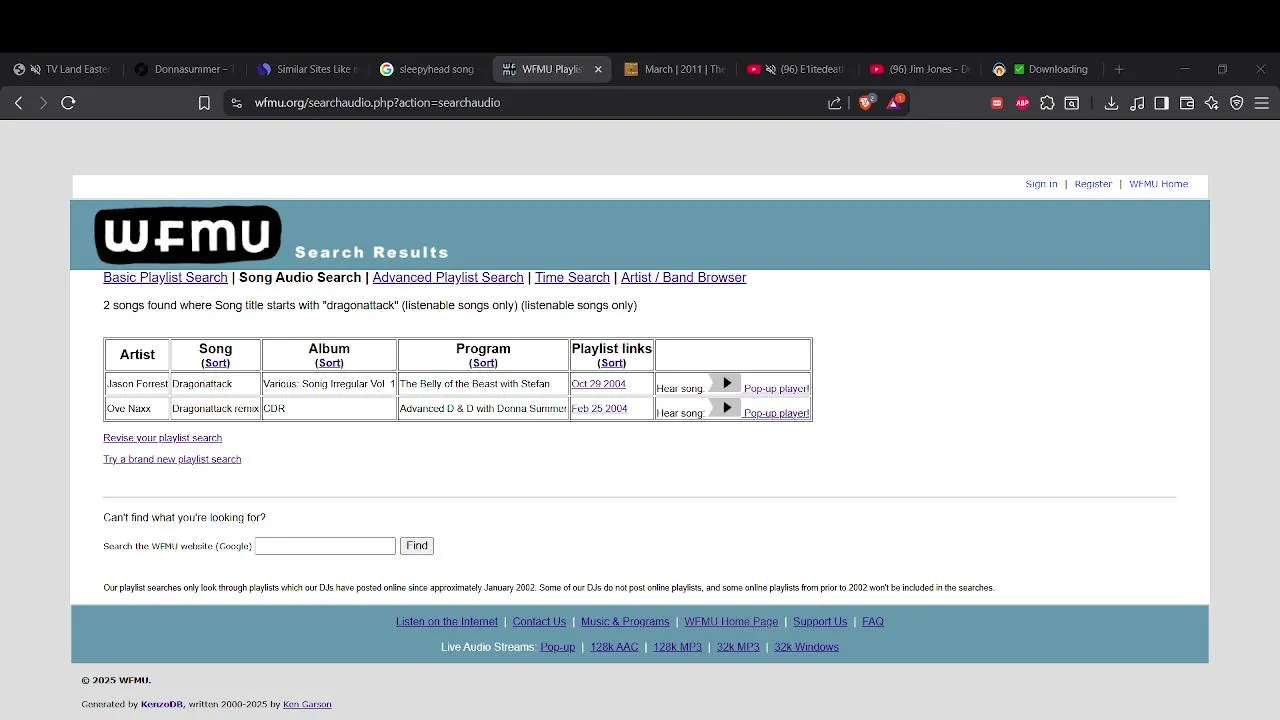Switch to Jim Jones YouTube tab

pos(920,69)
